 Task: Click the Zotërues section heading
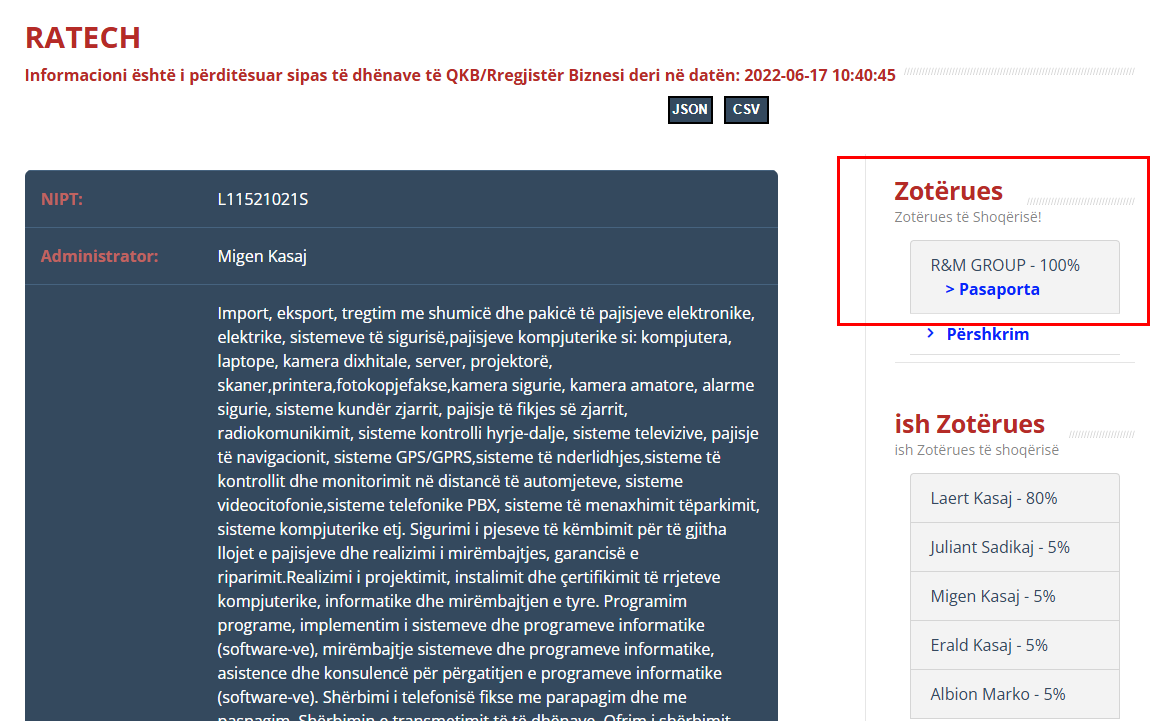click(948, 191)
